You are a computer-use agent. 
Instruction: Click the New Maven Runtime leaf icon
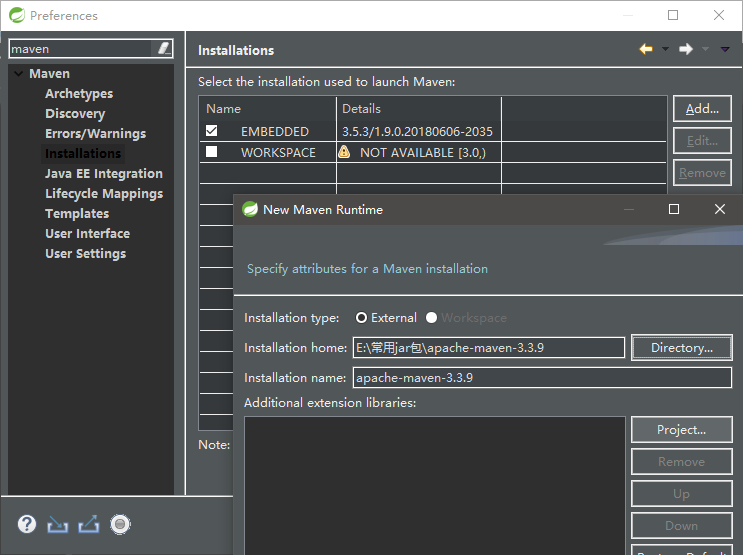click(x=250, y=209)
